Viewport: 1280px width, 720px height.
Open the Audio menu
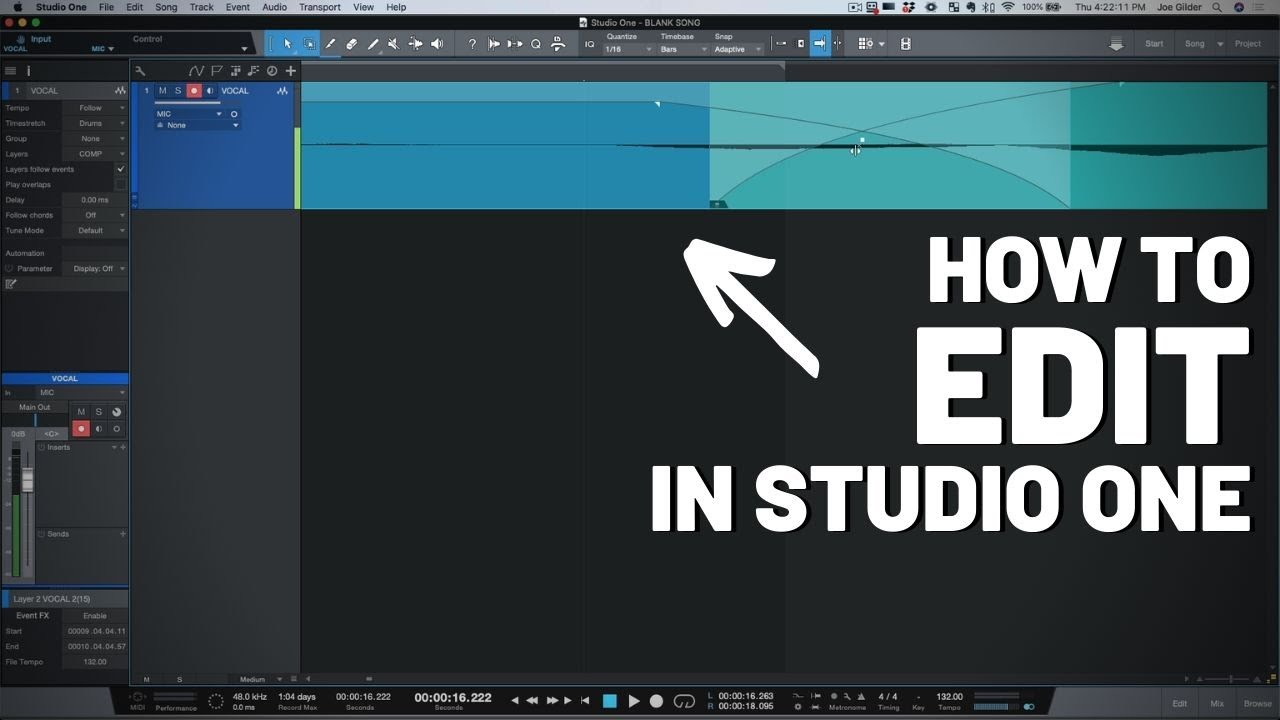[275, 7]
